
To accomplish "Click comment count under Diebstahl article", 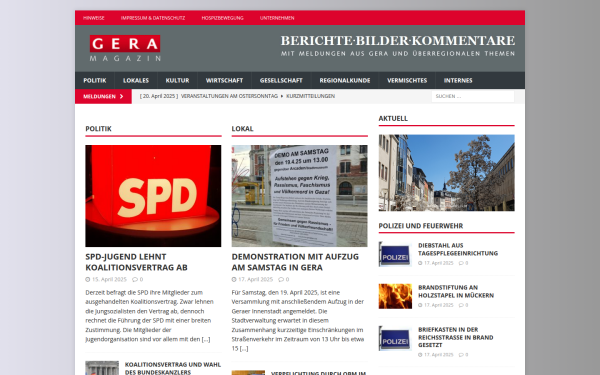I will pyautogui.click(x=463, y=263).
